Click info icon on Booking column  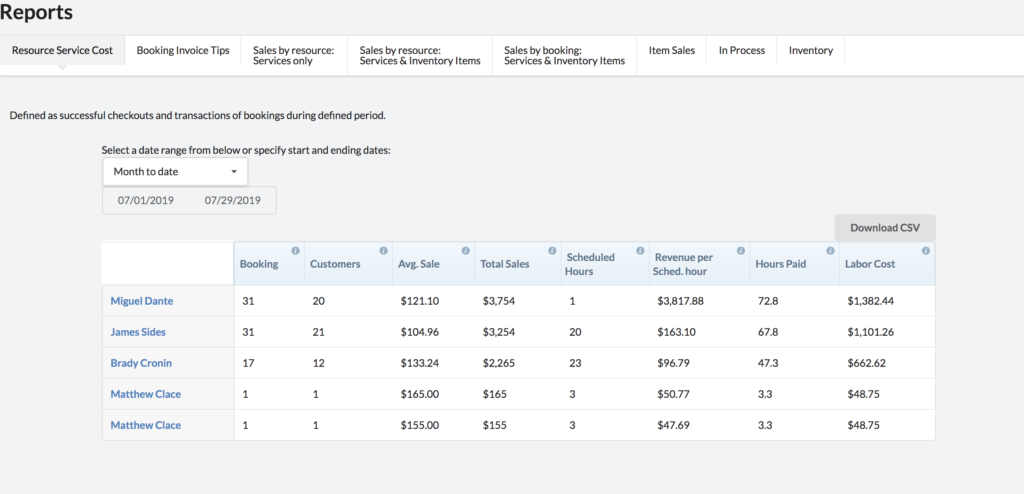point(295,250)
